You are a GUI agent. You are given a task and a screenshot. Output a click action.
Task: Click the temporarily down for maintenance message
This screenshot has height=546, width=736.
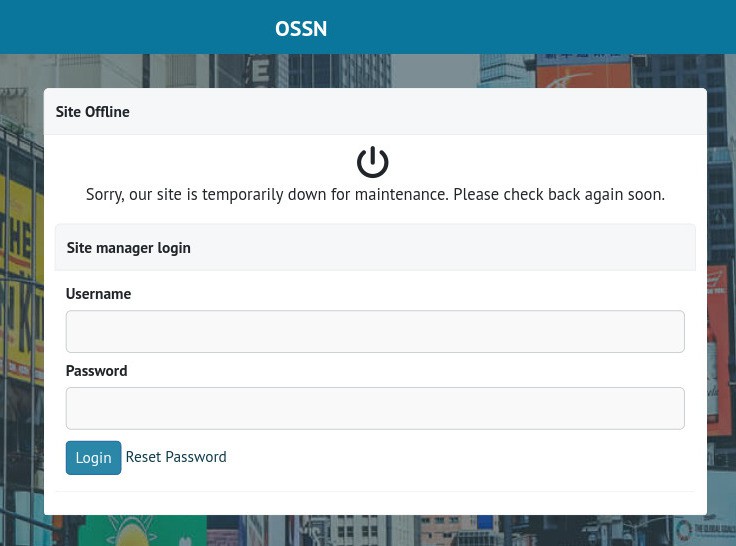click(375, 195)
